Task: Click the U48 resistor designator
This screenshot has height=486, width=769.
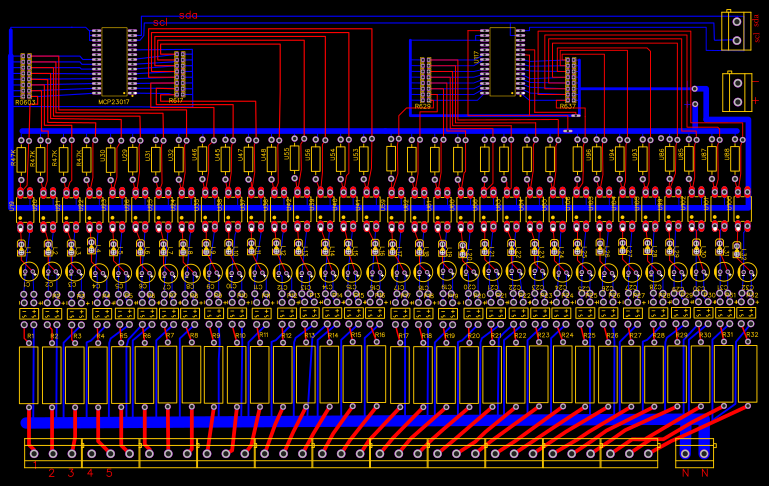Action: pyautogui.click(x=263, y=155)
